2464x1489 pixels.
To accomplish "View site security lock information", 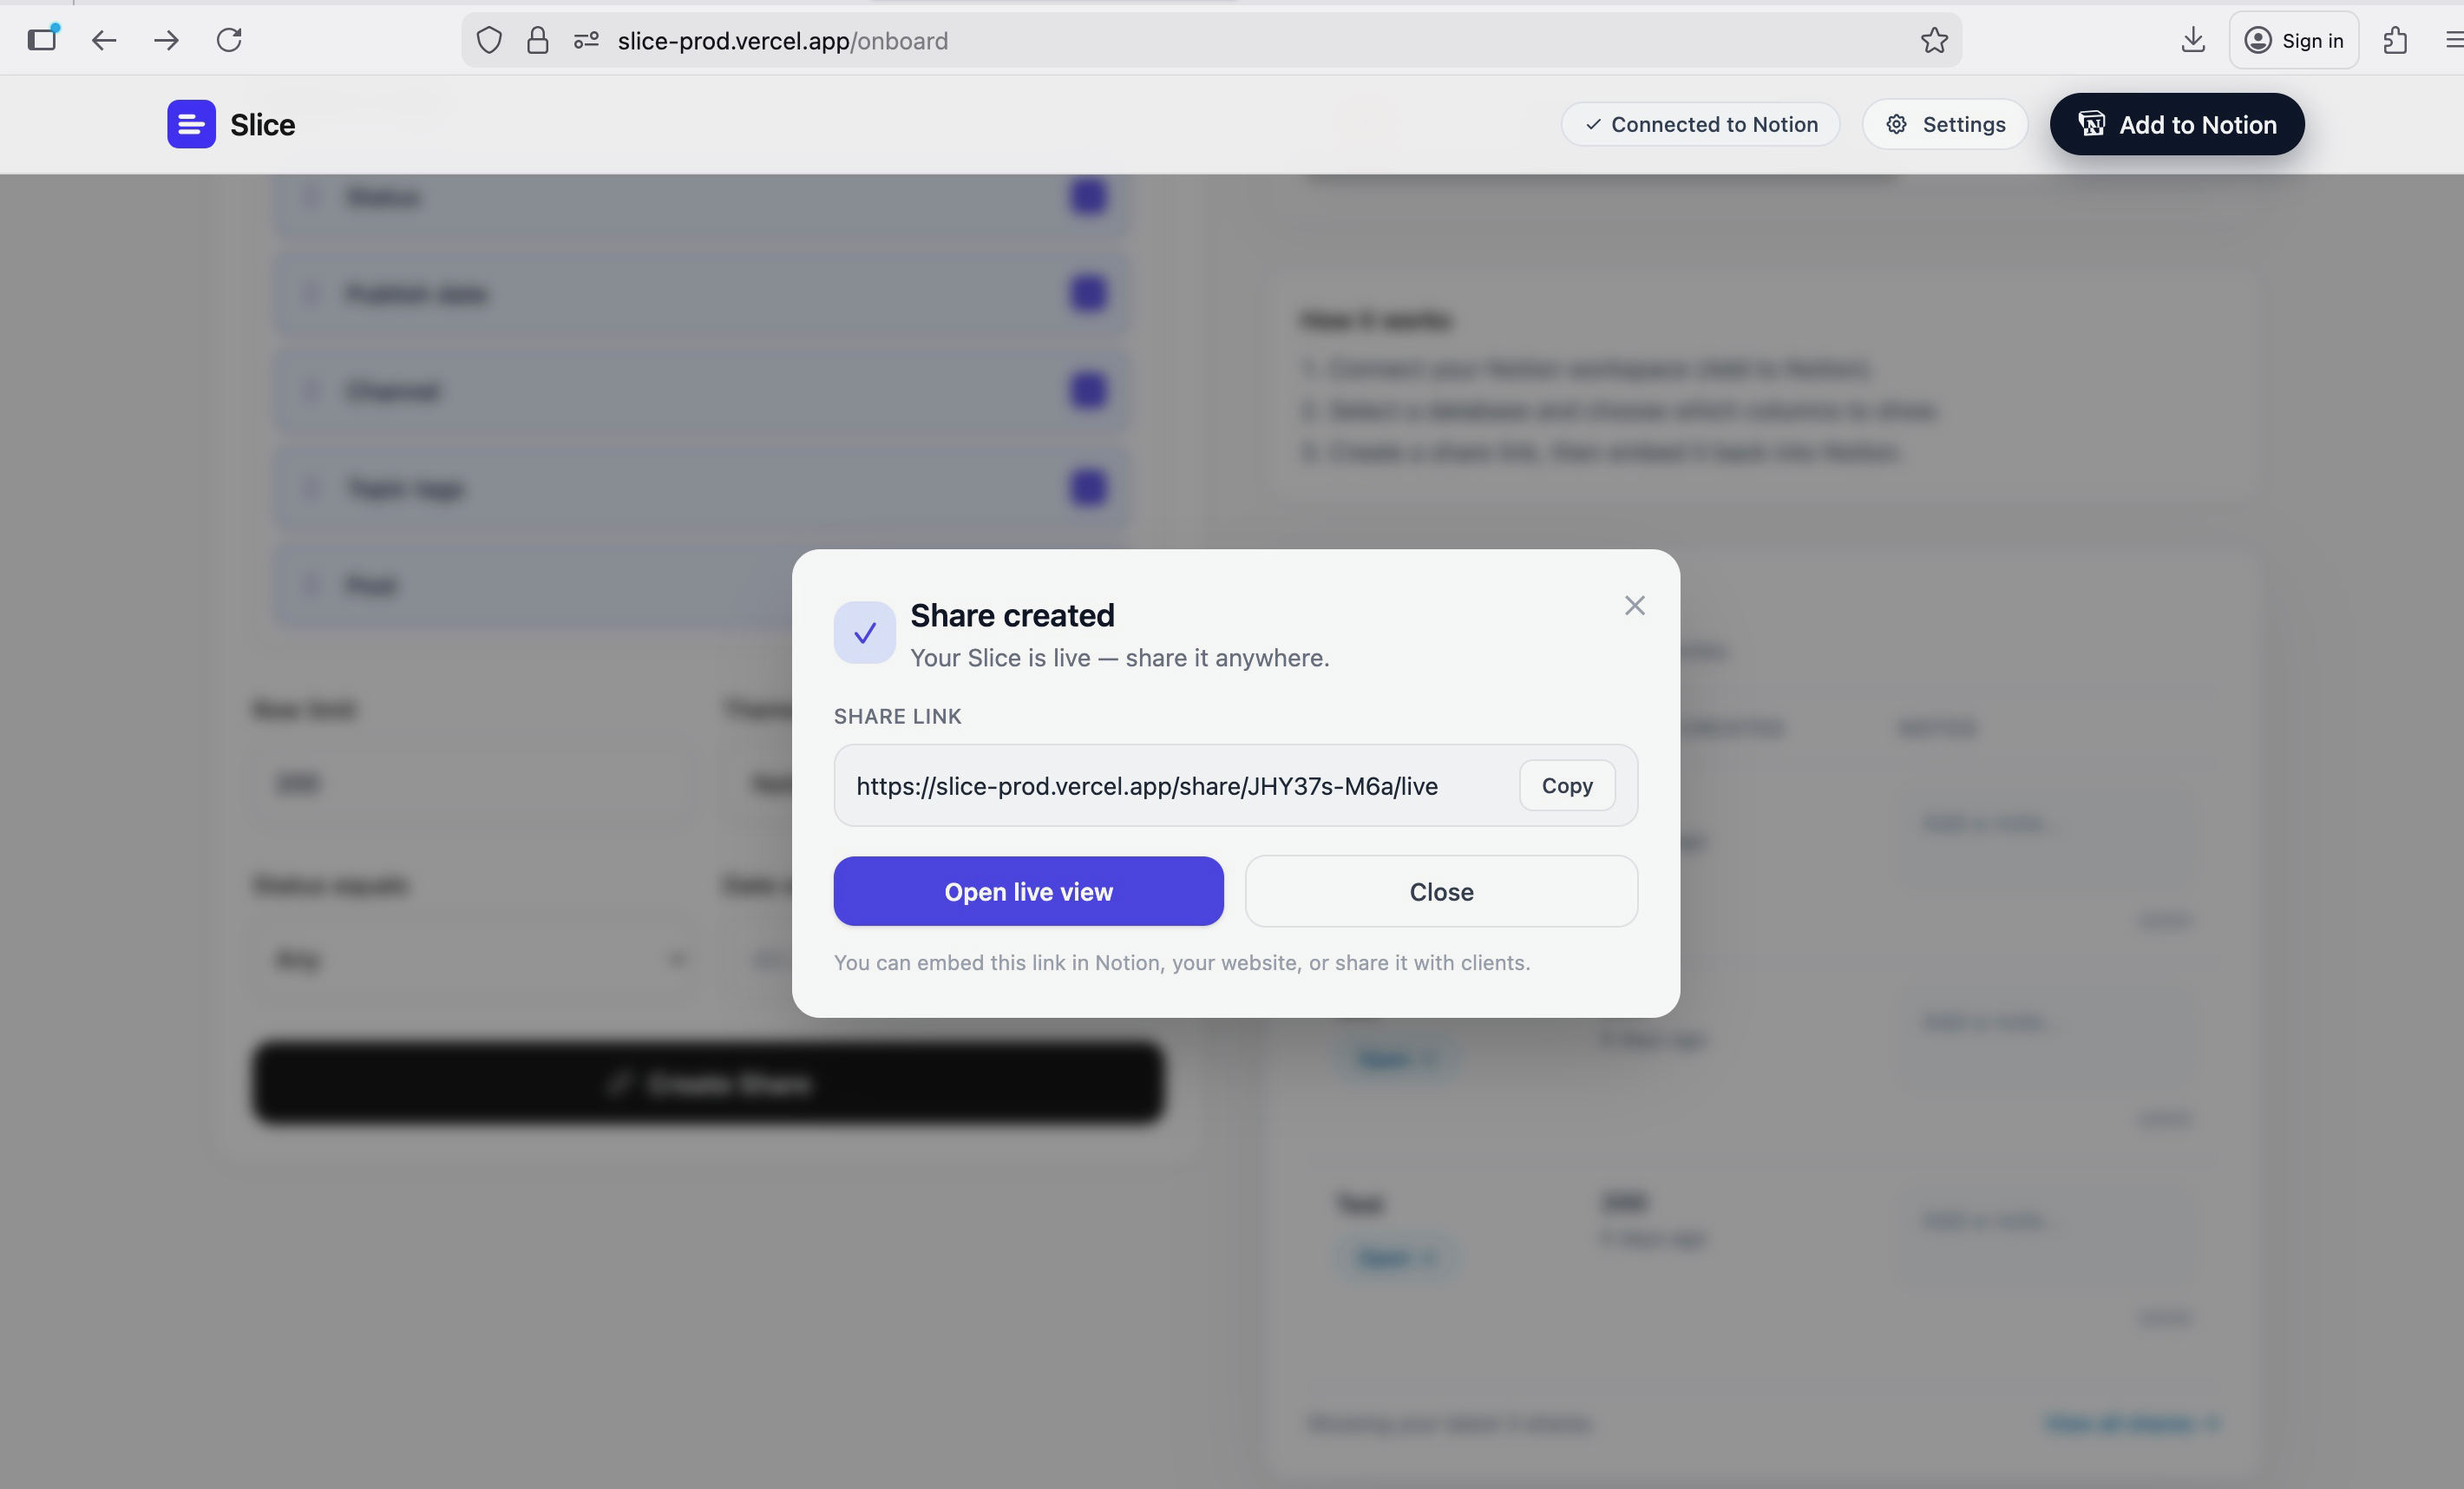I will [538, 40].
